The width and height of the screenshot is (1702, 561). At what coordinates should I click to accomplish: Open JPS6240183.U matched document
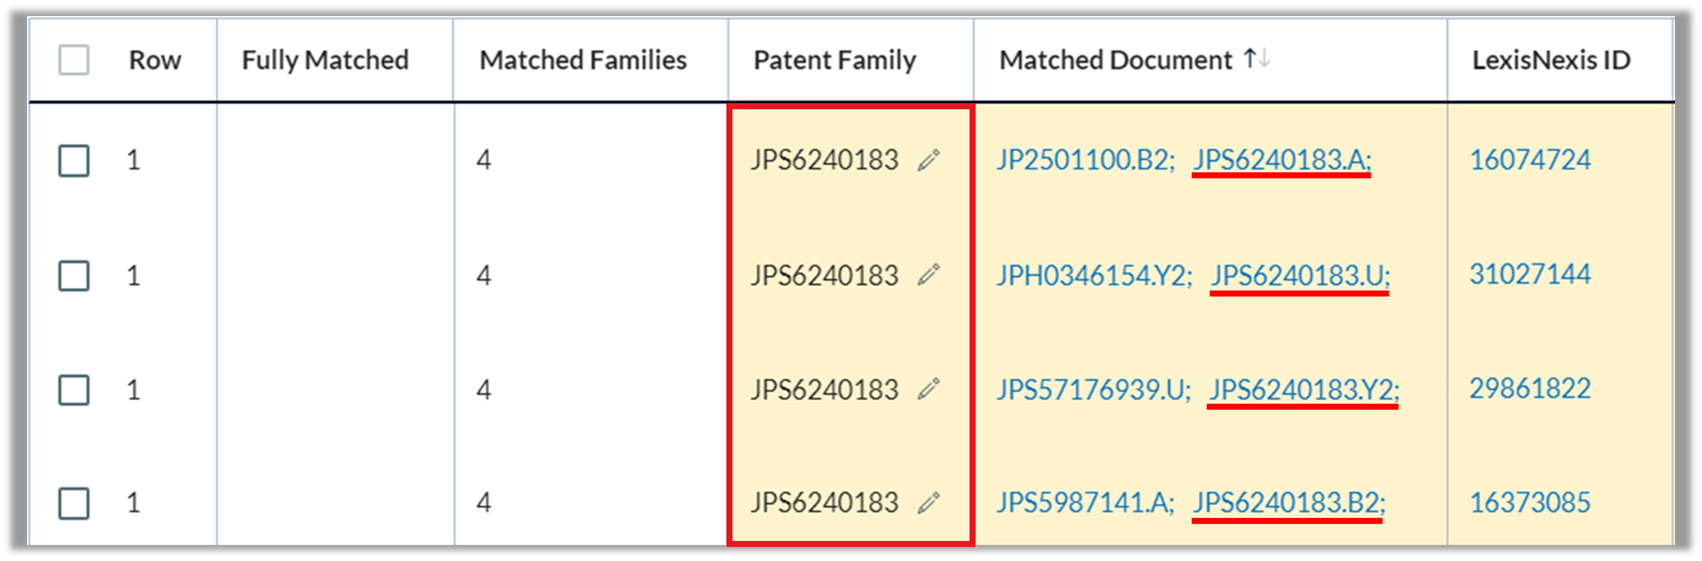(x=1300, y=275)
